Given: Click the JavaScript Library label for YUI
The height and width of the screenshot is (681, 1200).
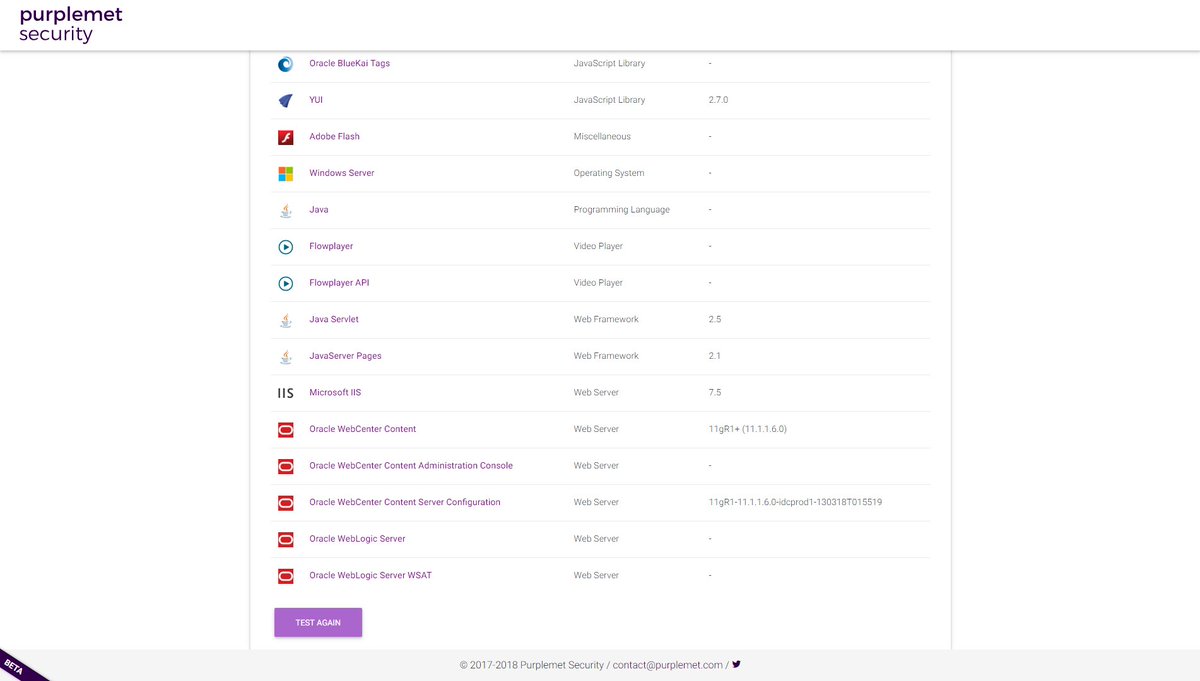Looking at the screenshot, I should [x=609, y=100].
